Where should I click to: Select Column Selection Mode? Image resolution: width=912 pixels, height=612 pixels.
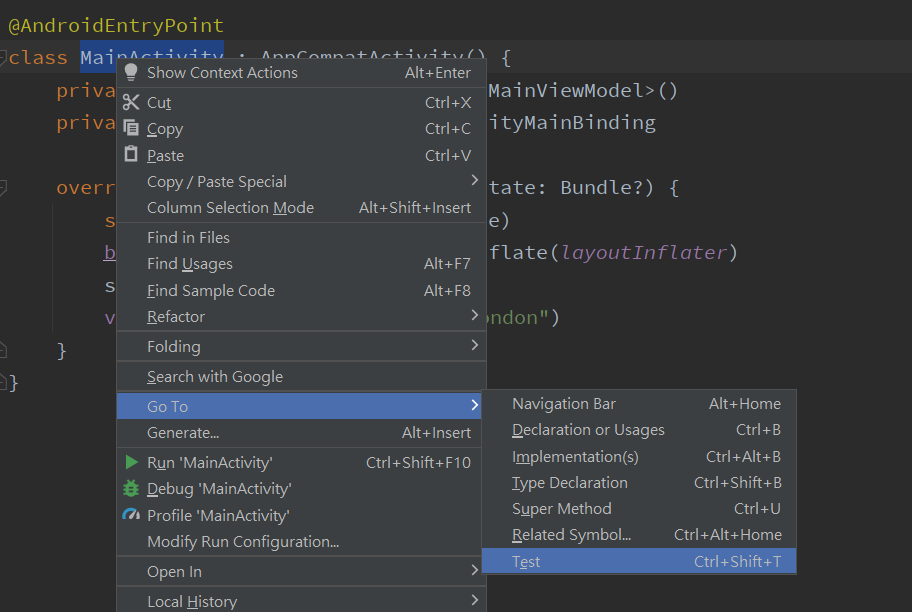(x=230, y=208)
